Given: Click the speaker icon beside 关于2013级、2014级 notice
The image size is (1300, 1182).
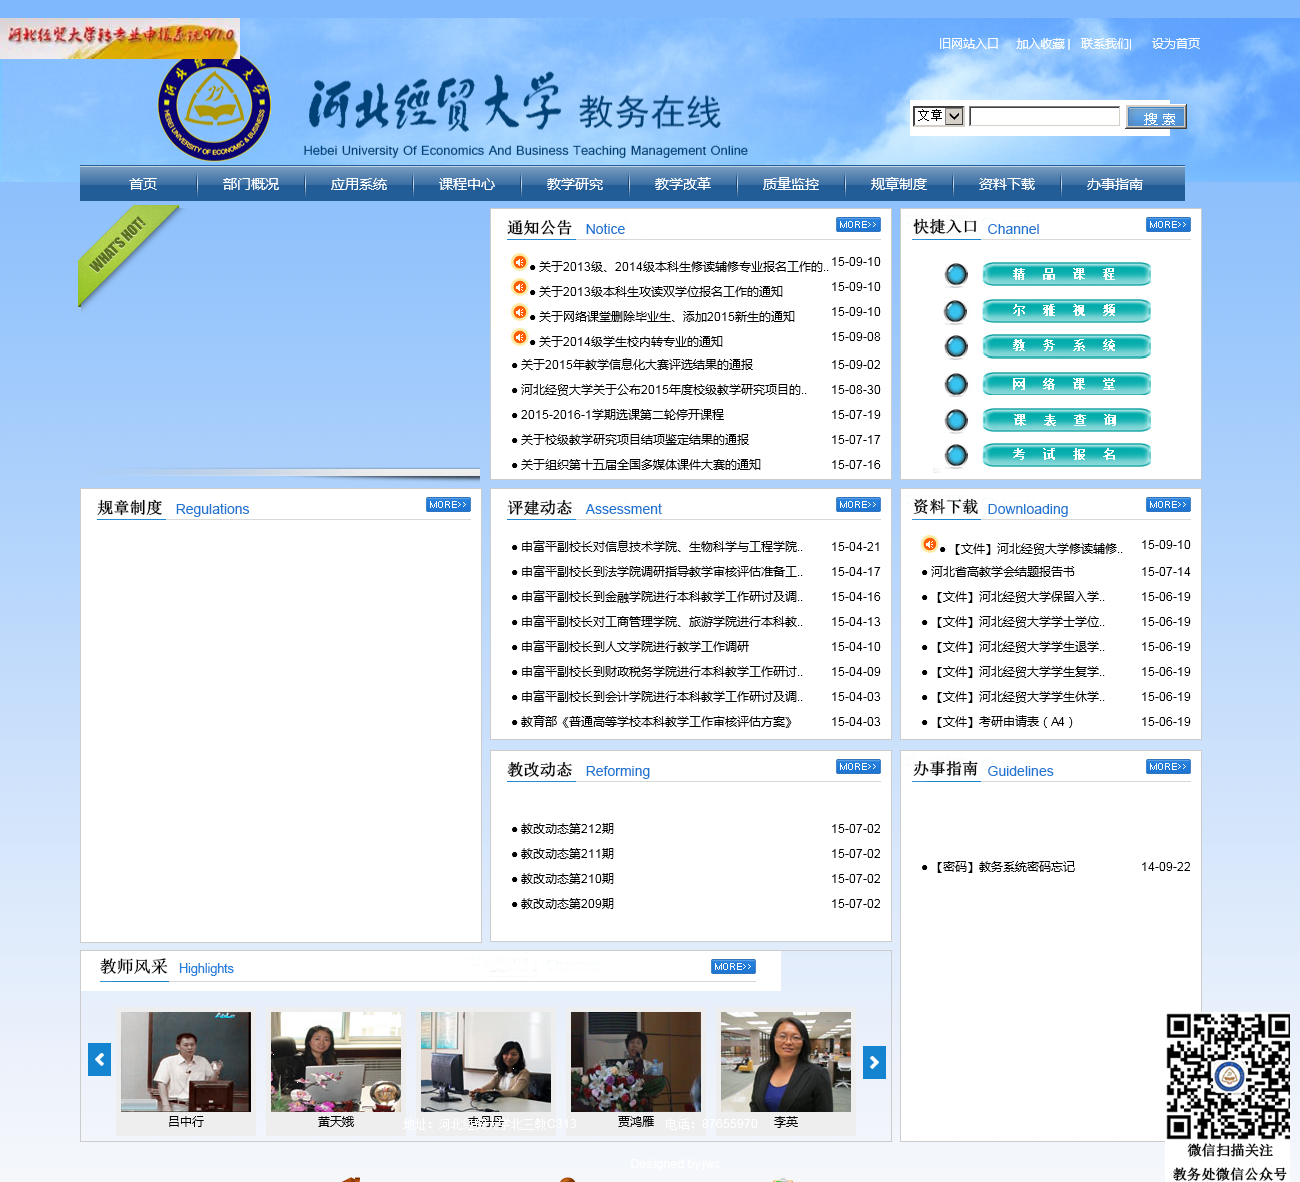Looking at the screenshot, I should (519, 262).
